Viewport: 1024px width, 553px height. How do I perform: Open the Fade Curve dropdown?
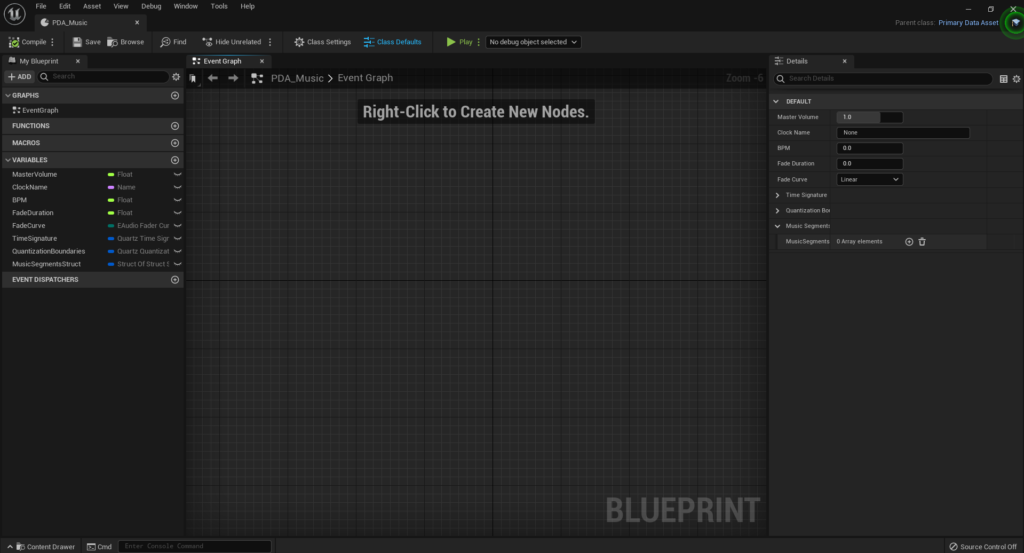tap(869, 179)
